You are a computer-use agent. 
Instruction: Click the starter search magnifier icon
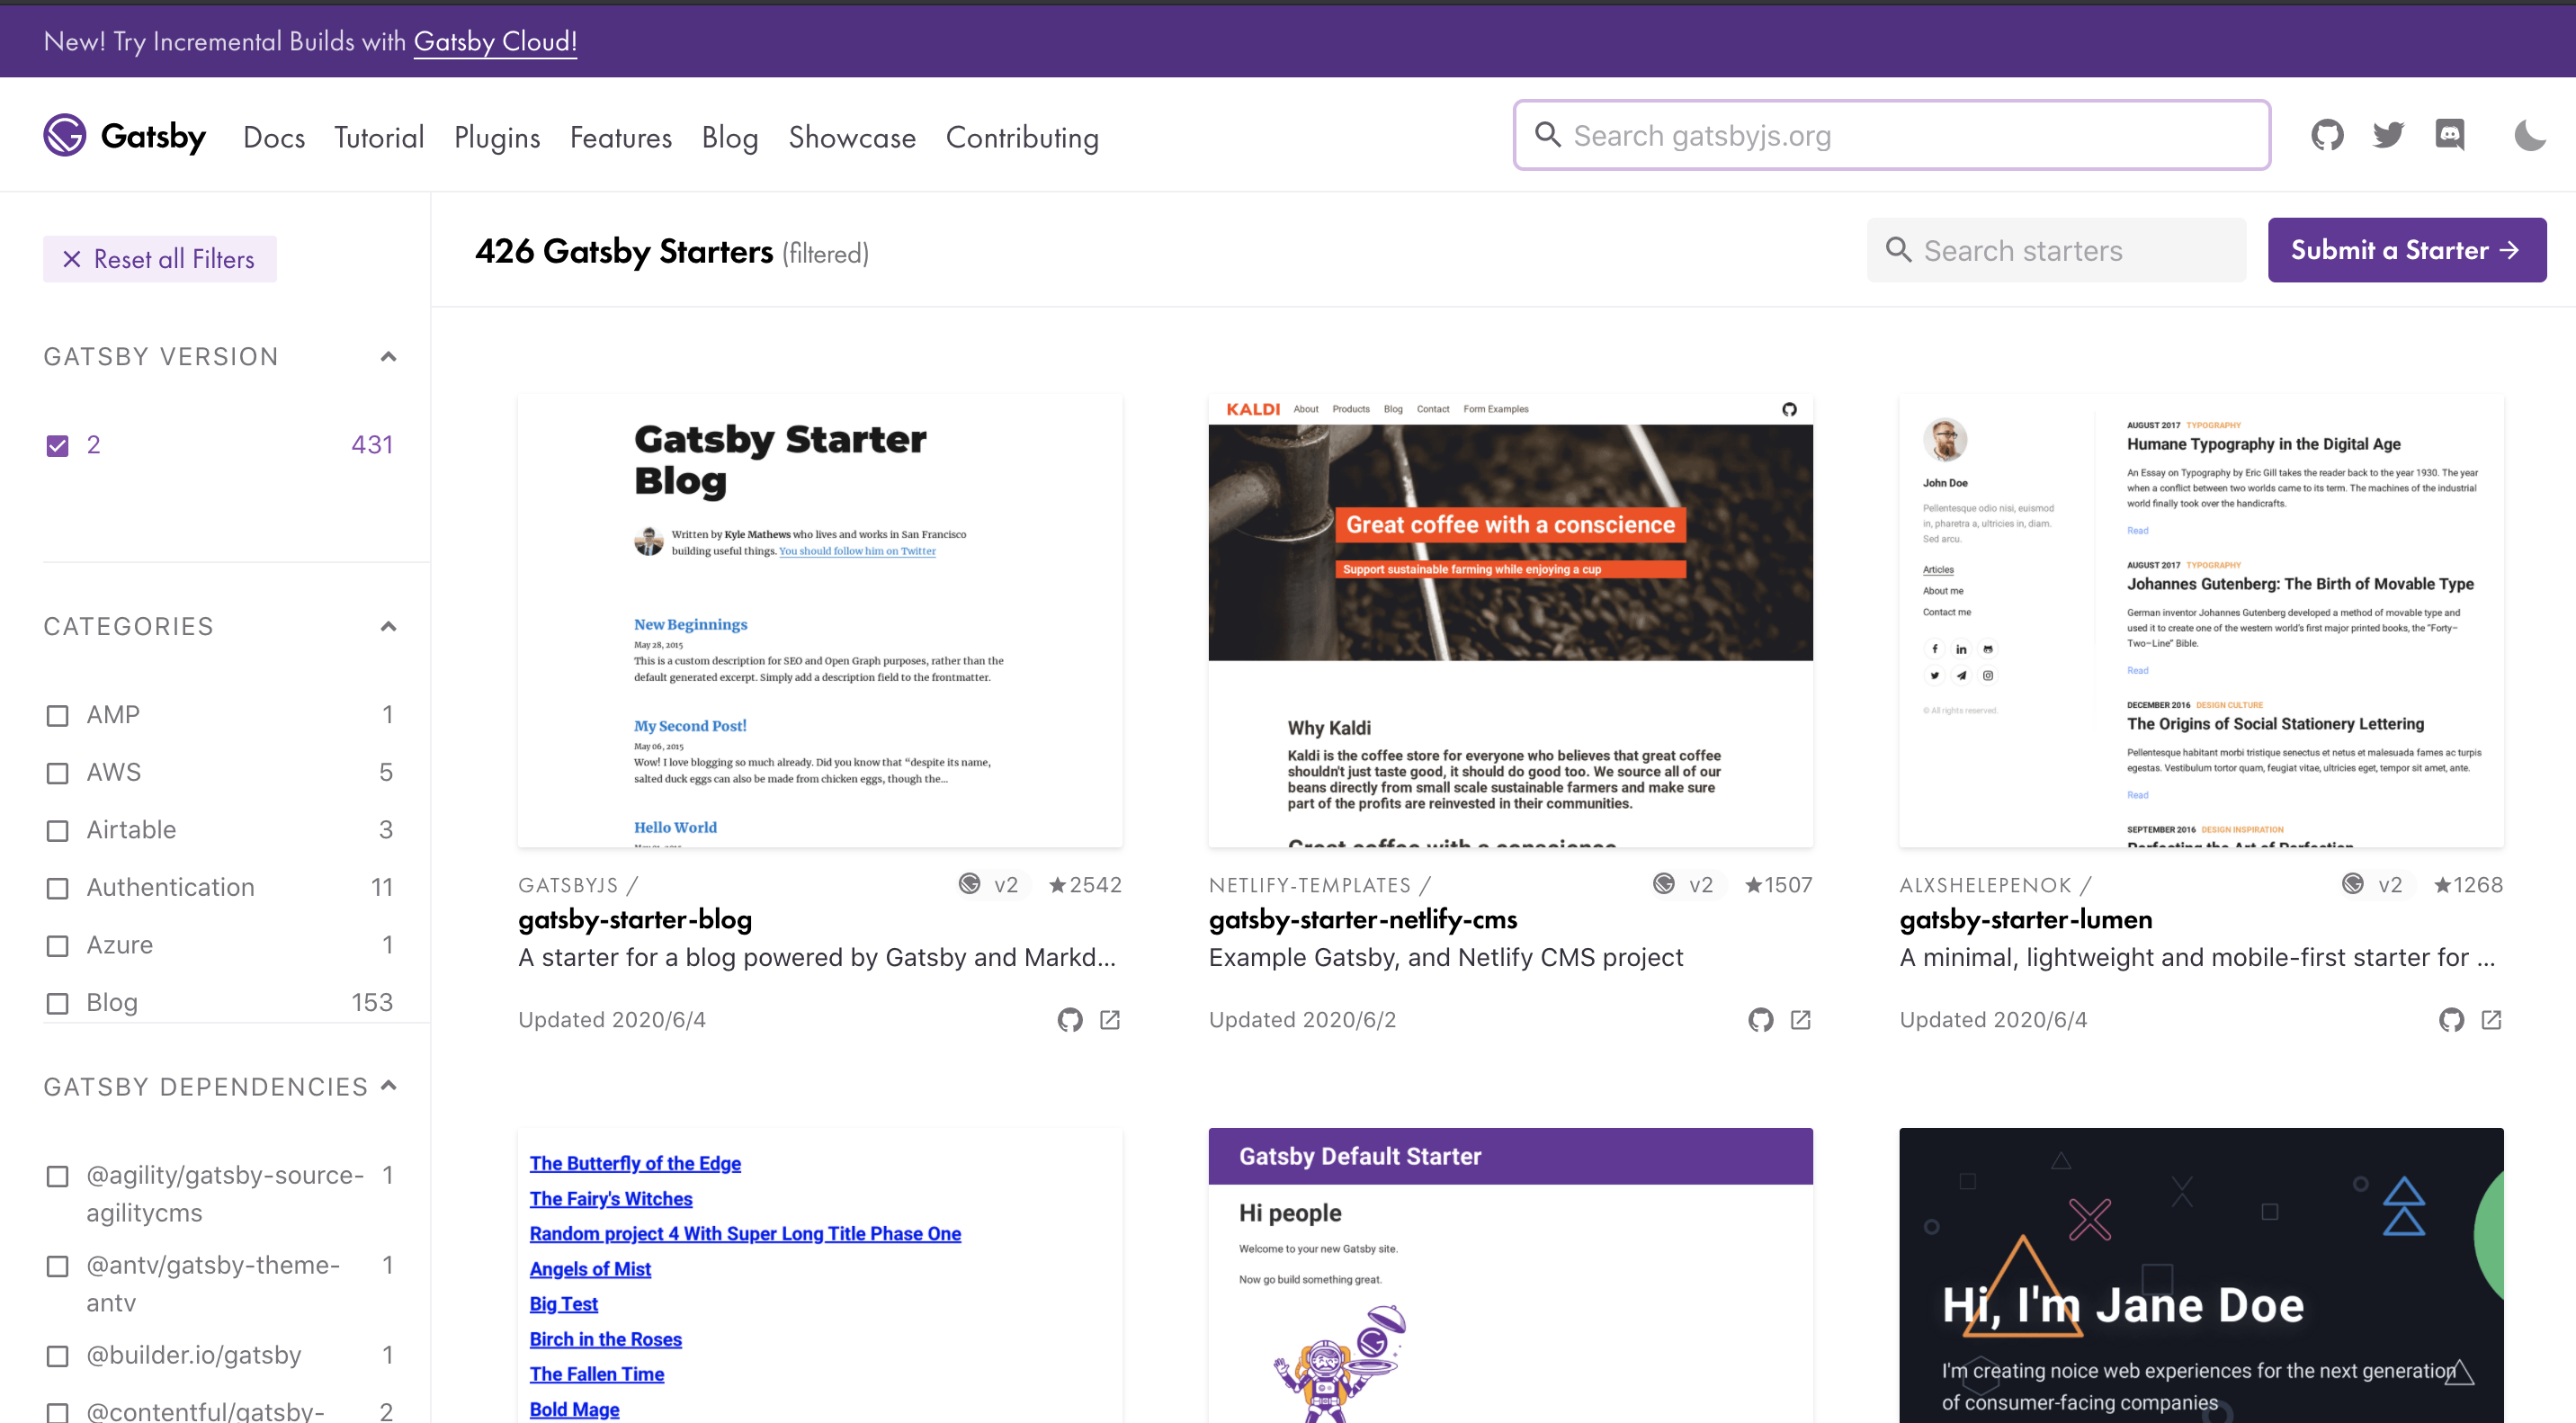click(x=1900, y=251)
